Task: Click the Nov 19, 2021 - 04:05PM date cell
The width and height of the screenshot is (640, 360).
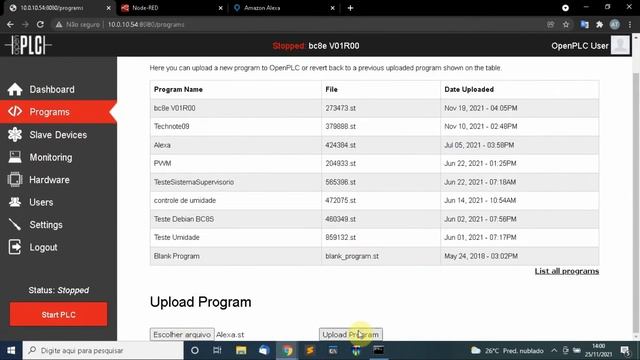Action: [x=520, y=108]
